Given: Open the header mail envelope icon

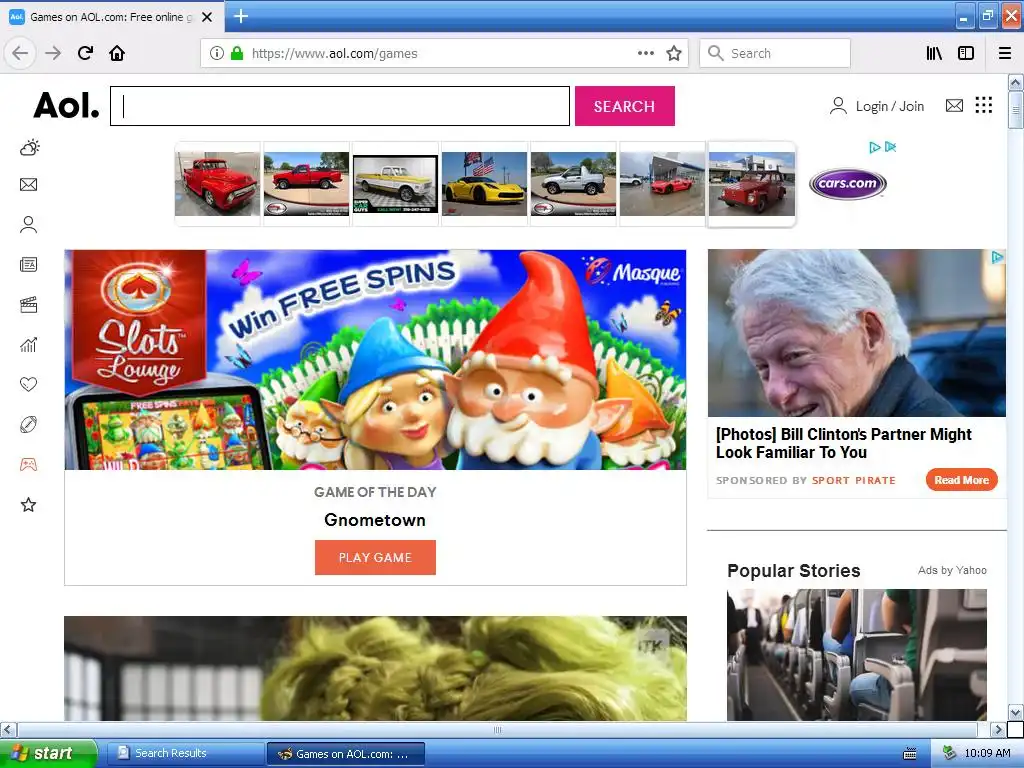Looking at the screenshot, I should tap(954, 105).
